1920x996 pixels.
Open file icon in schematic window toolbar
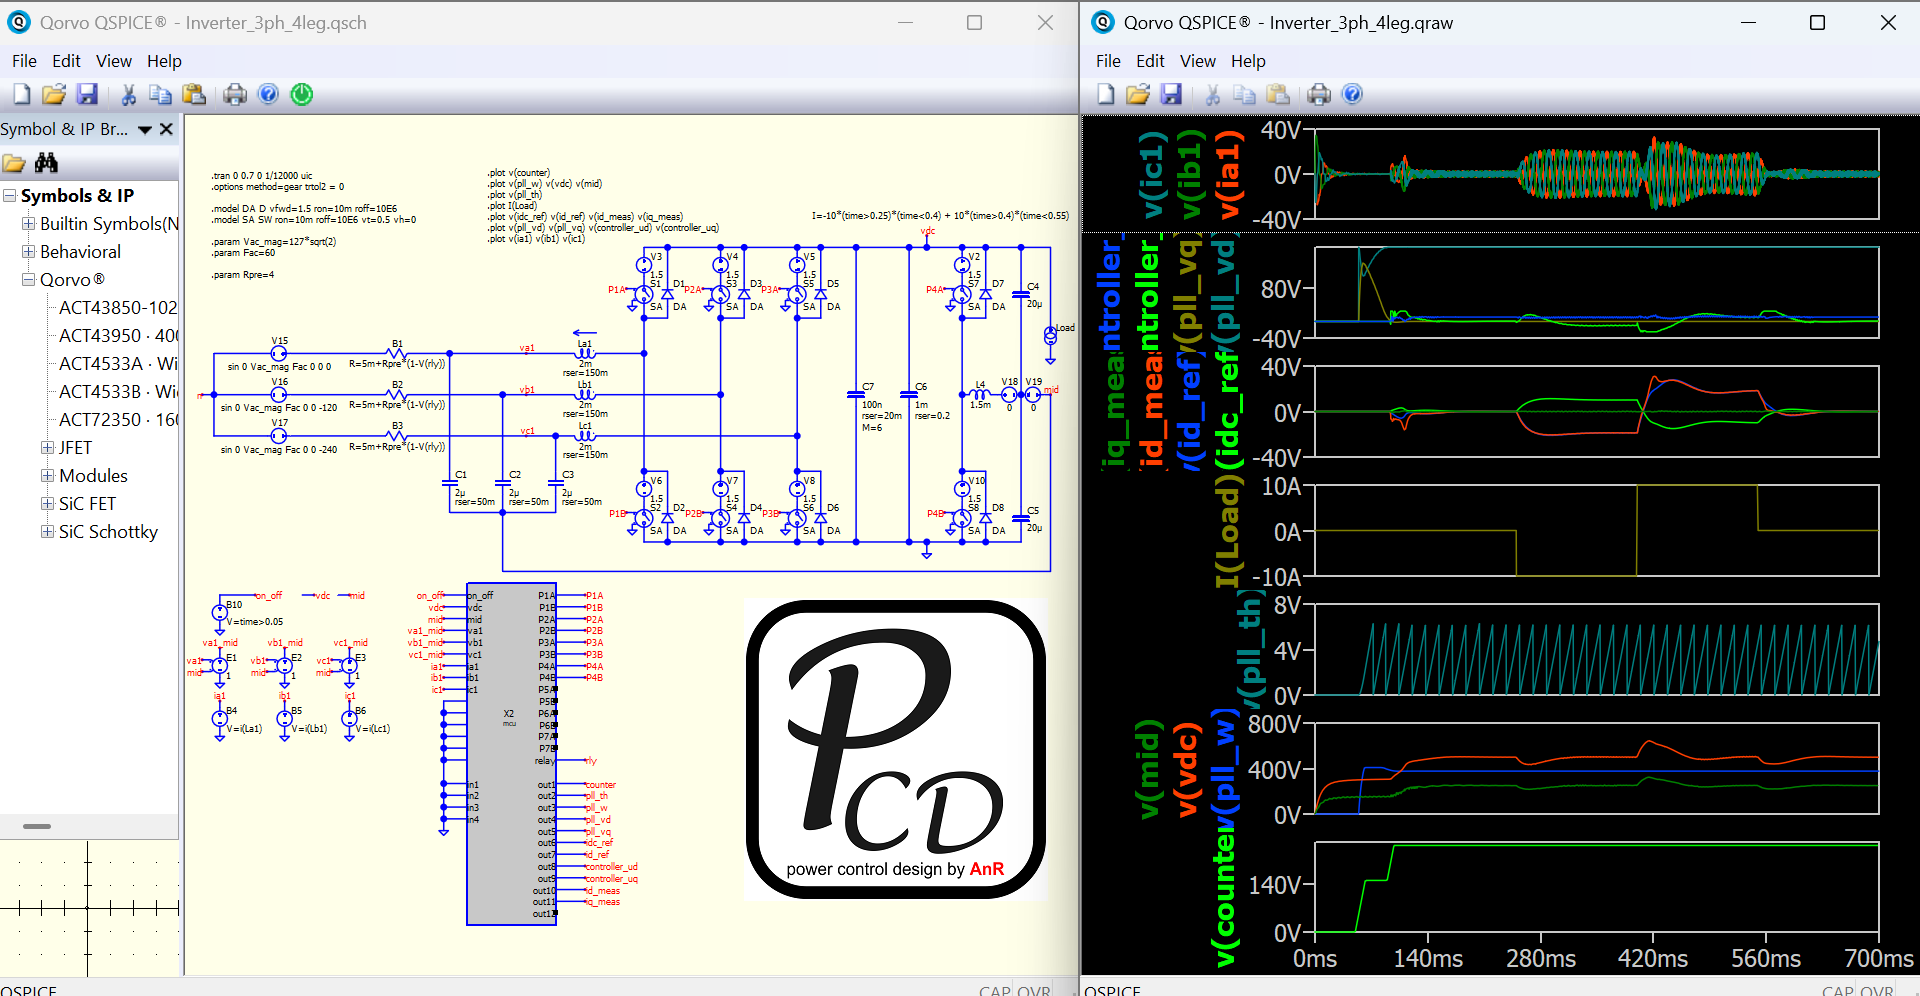pyautogui.click(x=54, y=94)
